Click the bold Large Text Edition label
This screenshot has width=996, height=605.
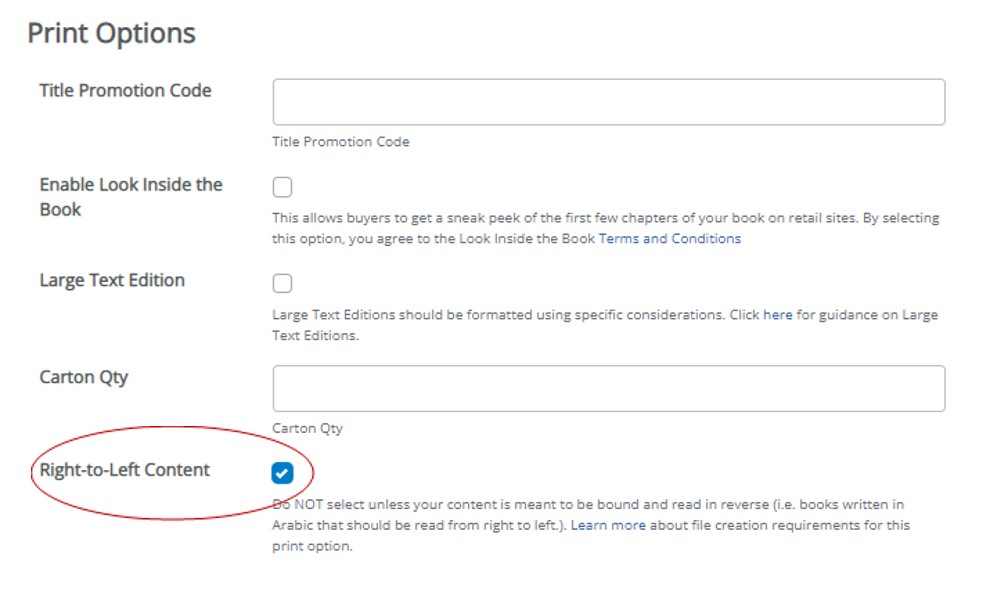click(x=112, y=281)
